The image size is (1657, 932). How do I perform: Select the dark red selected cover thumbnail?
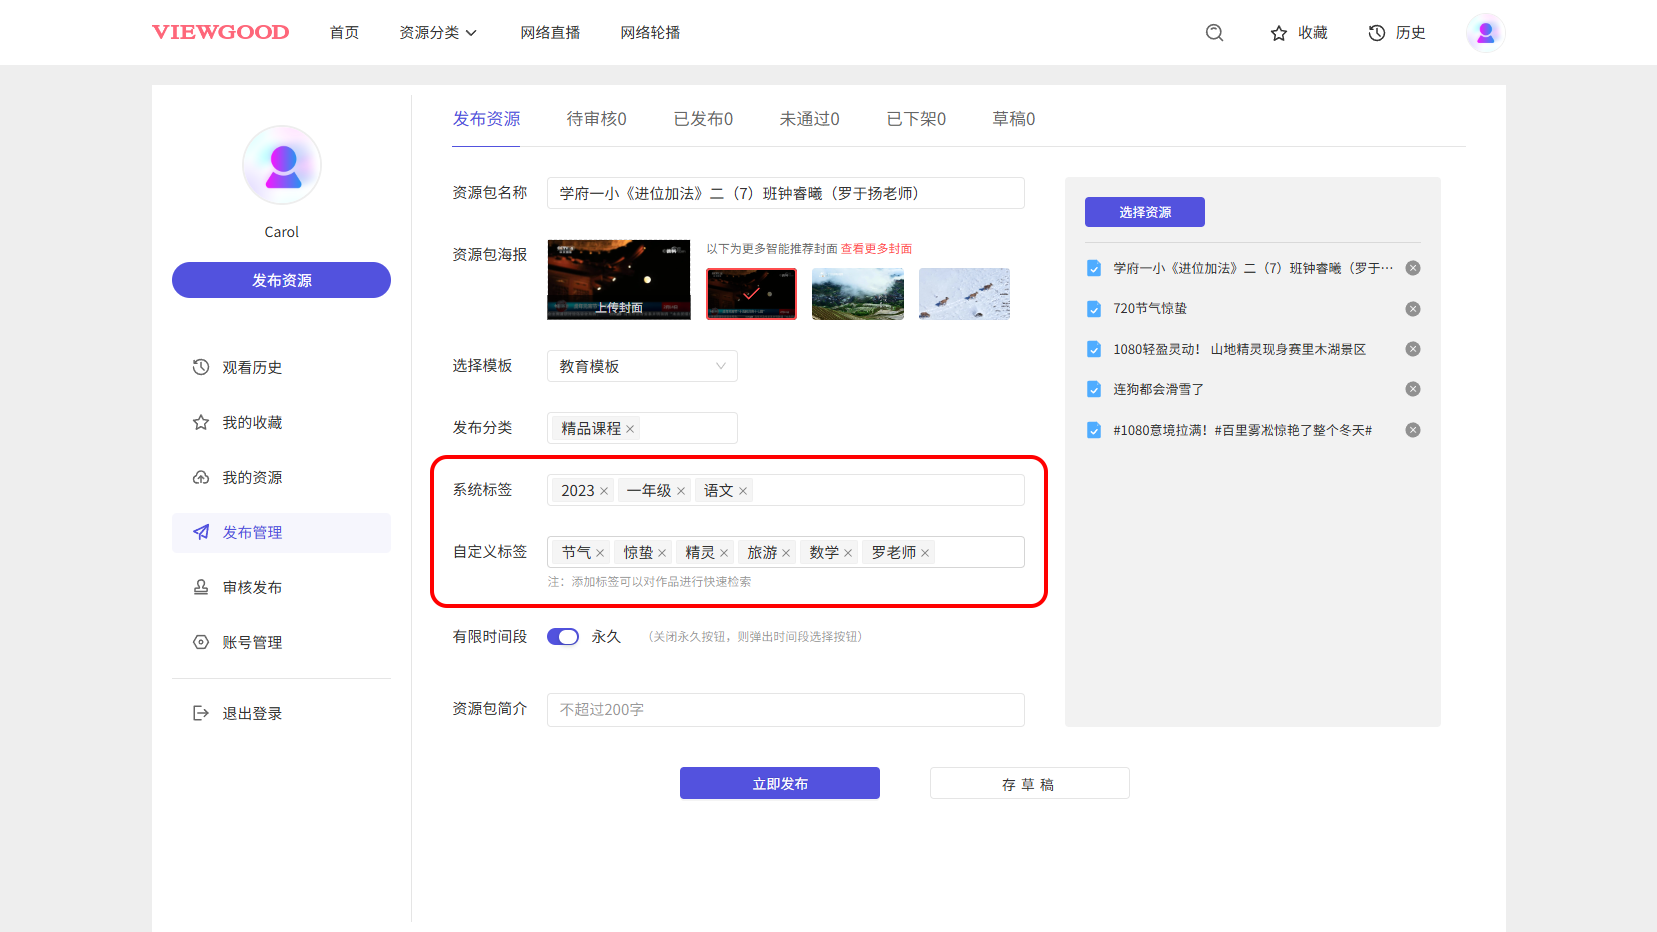pyautogui.click(x=751, y=294)
